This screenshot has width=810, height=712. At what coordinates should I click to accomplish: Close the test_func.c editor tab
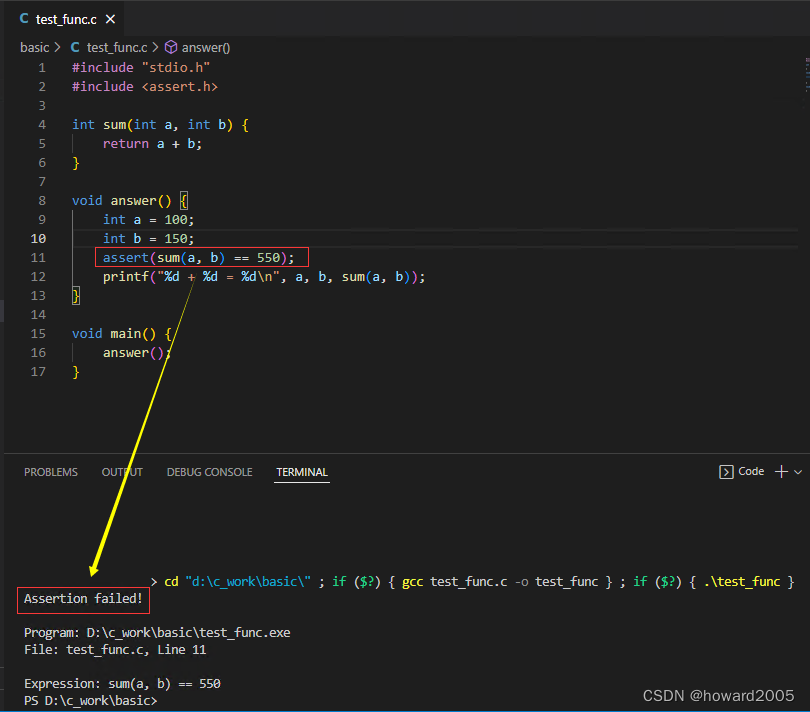pos(110,19)
